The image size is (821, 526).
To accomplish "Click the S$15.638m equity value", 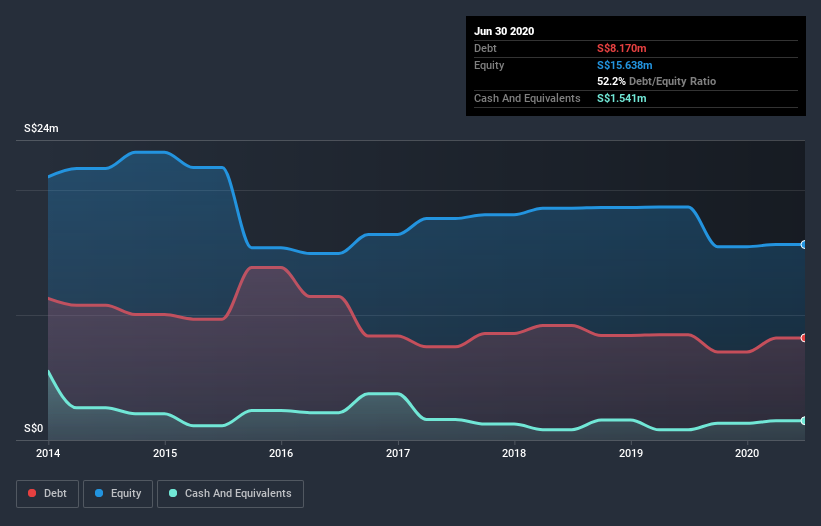I will tap(625, 65).
